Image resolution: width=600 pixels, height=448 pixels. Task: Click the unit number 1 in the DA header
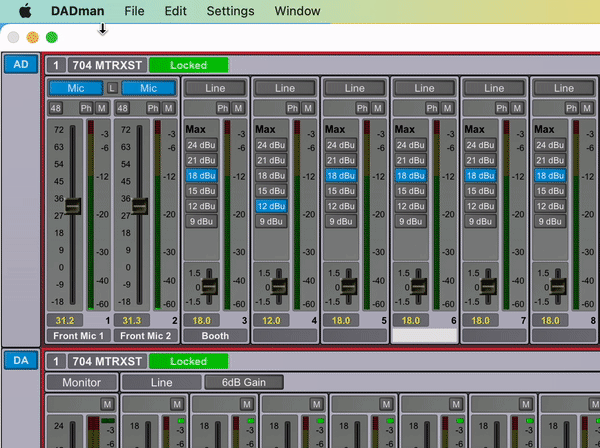(56, 361)
